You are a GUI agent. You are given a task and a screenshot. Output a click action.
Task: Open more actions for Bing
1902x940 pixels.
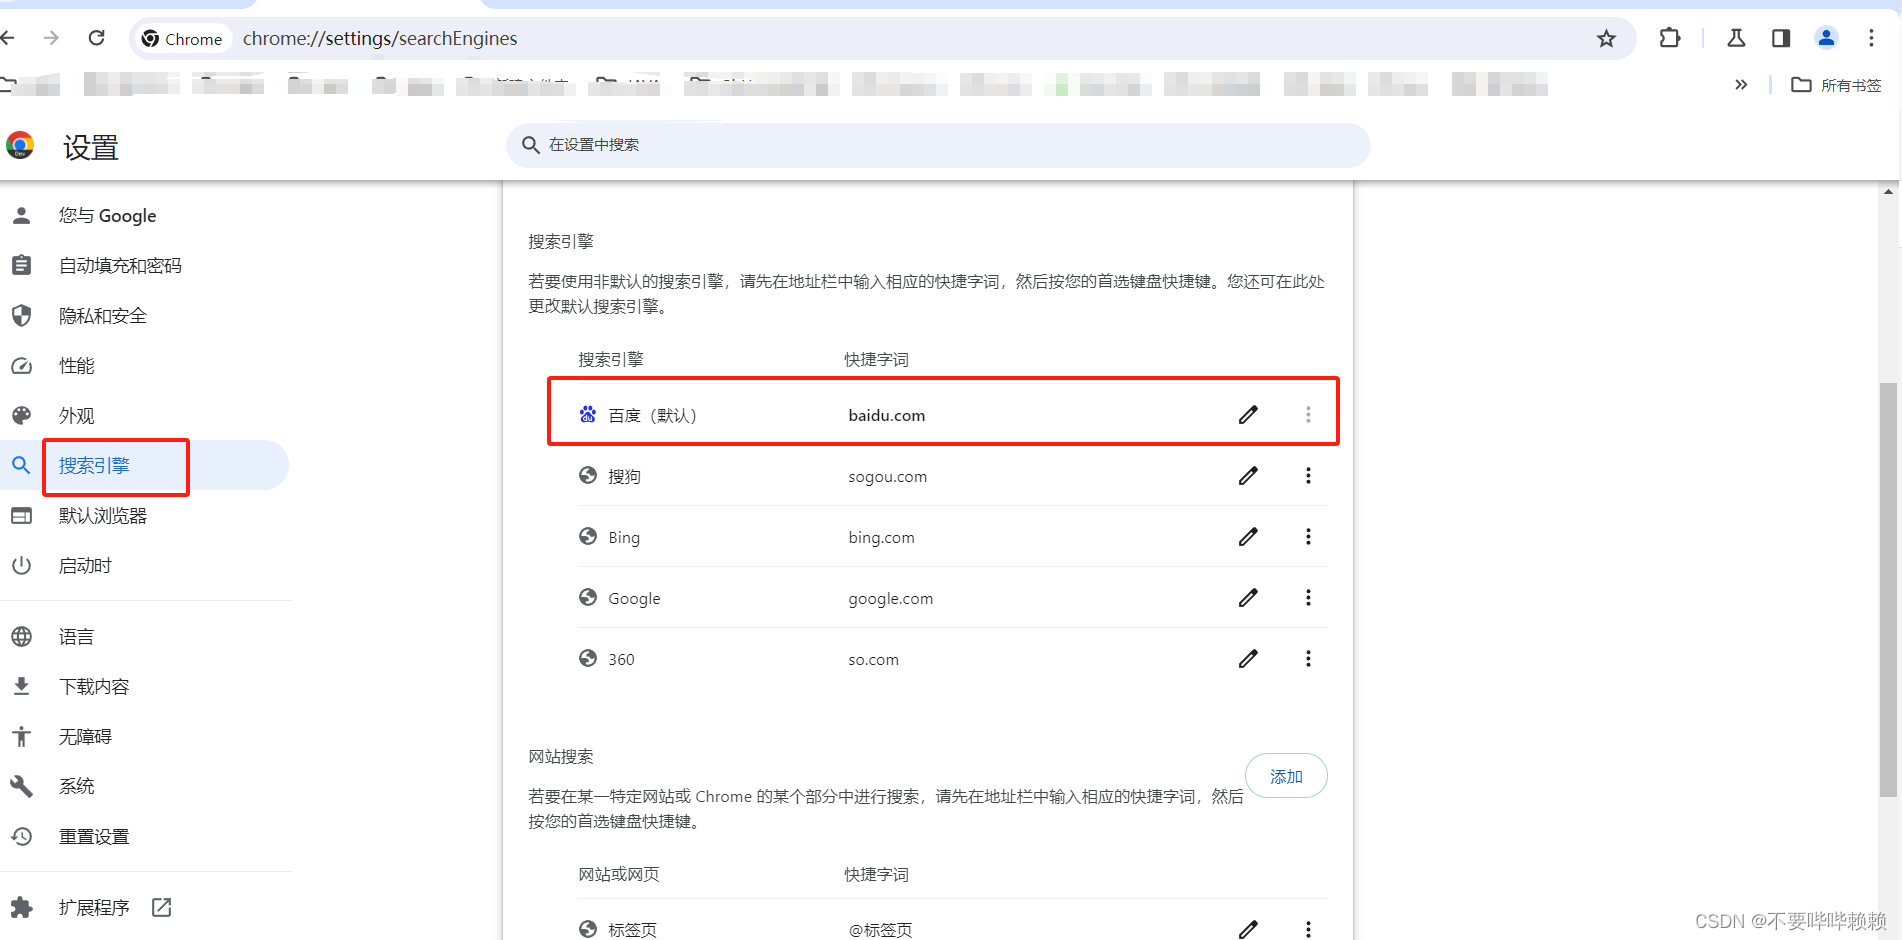coord(1308,536)
